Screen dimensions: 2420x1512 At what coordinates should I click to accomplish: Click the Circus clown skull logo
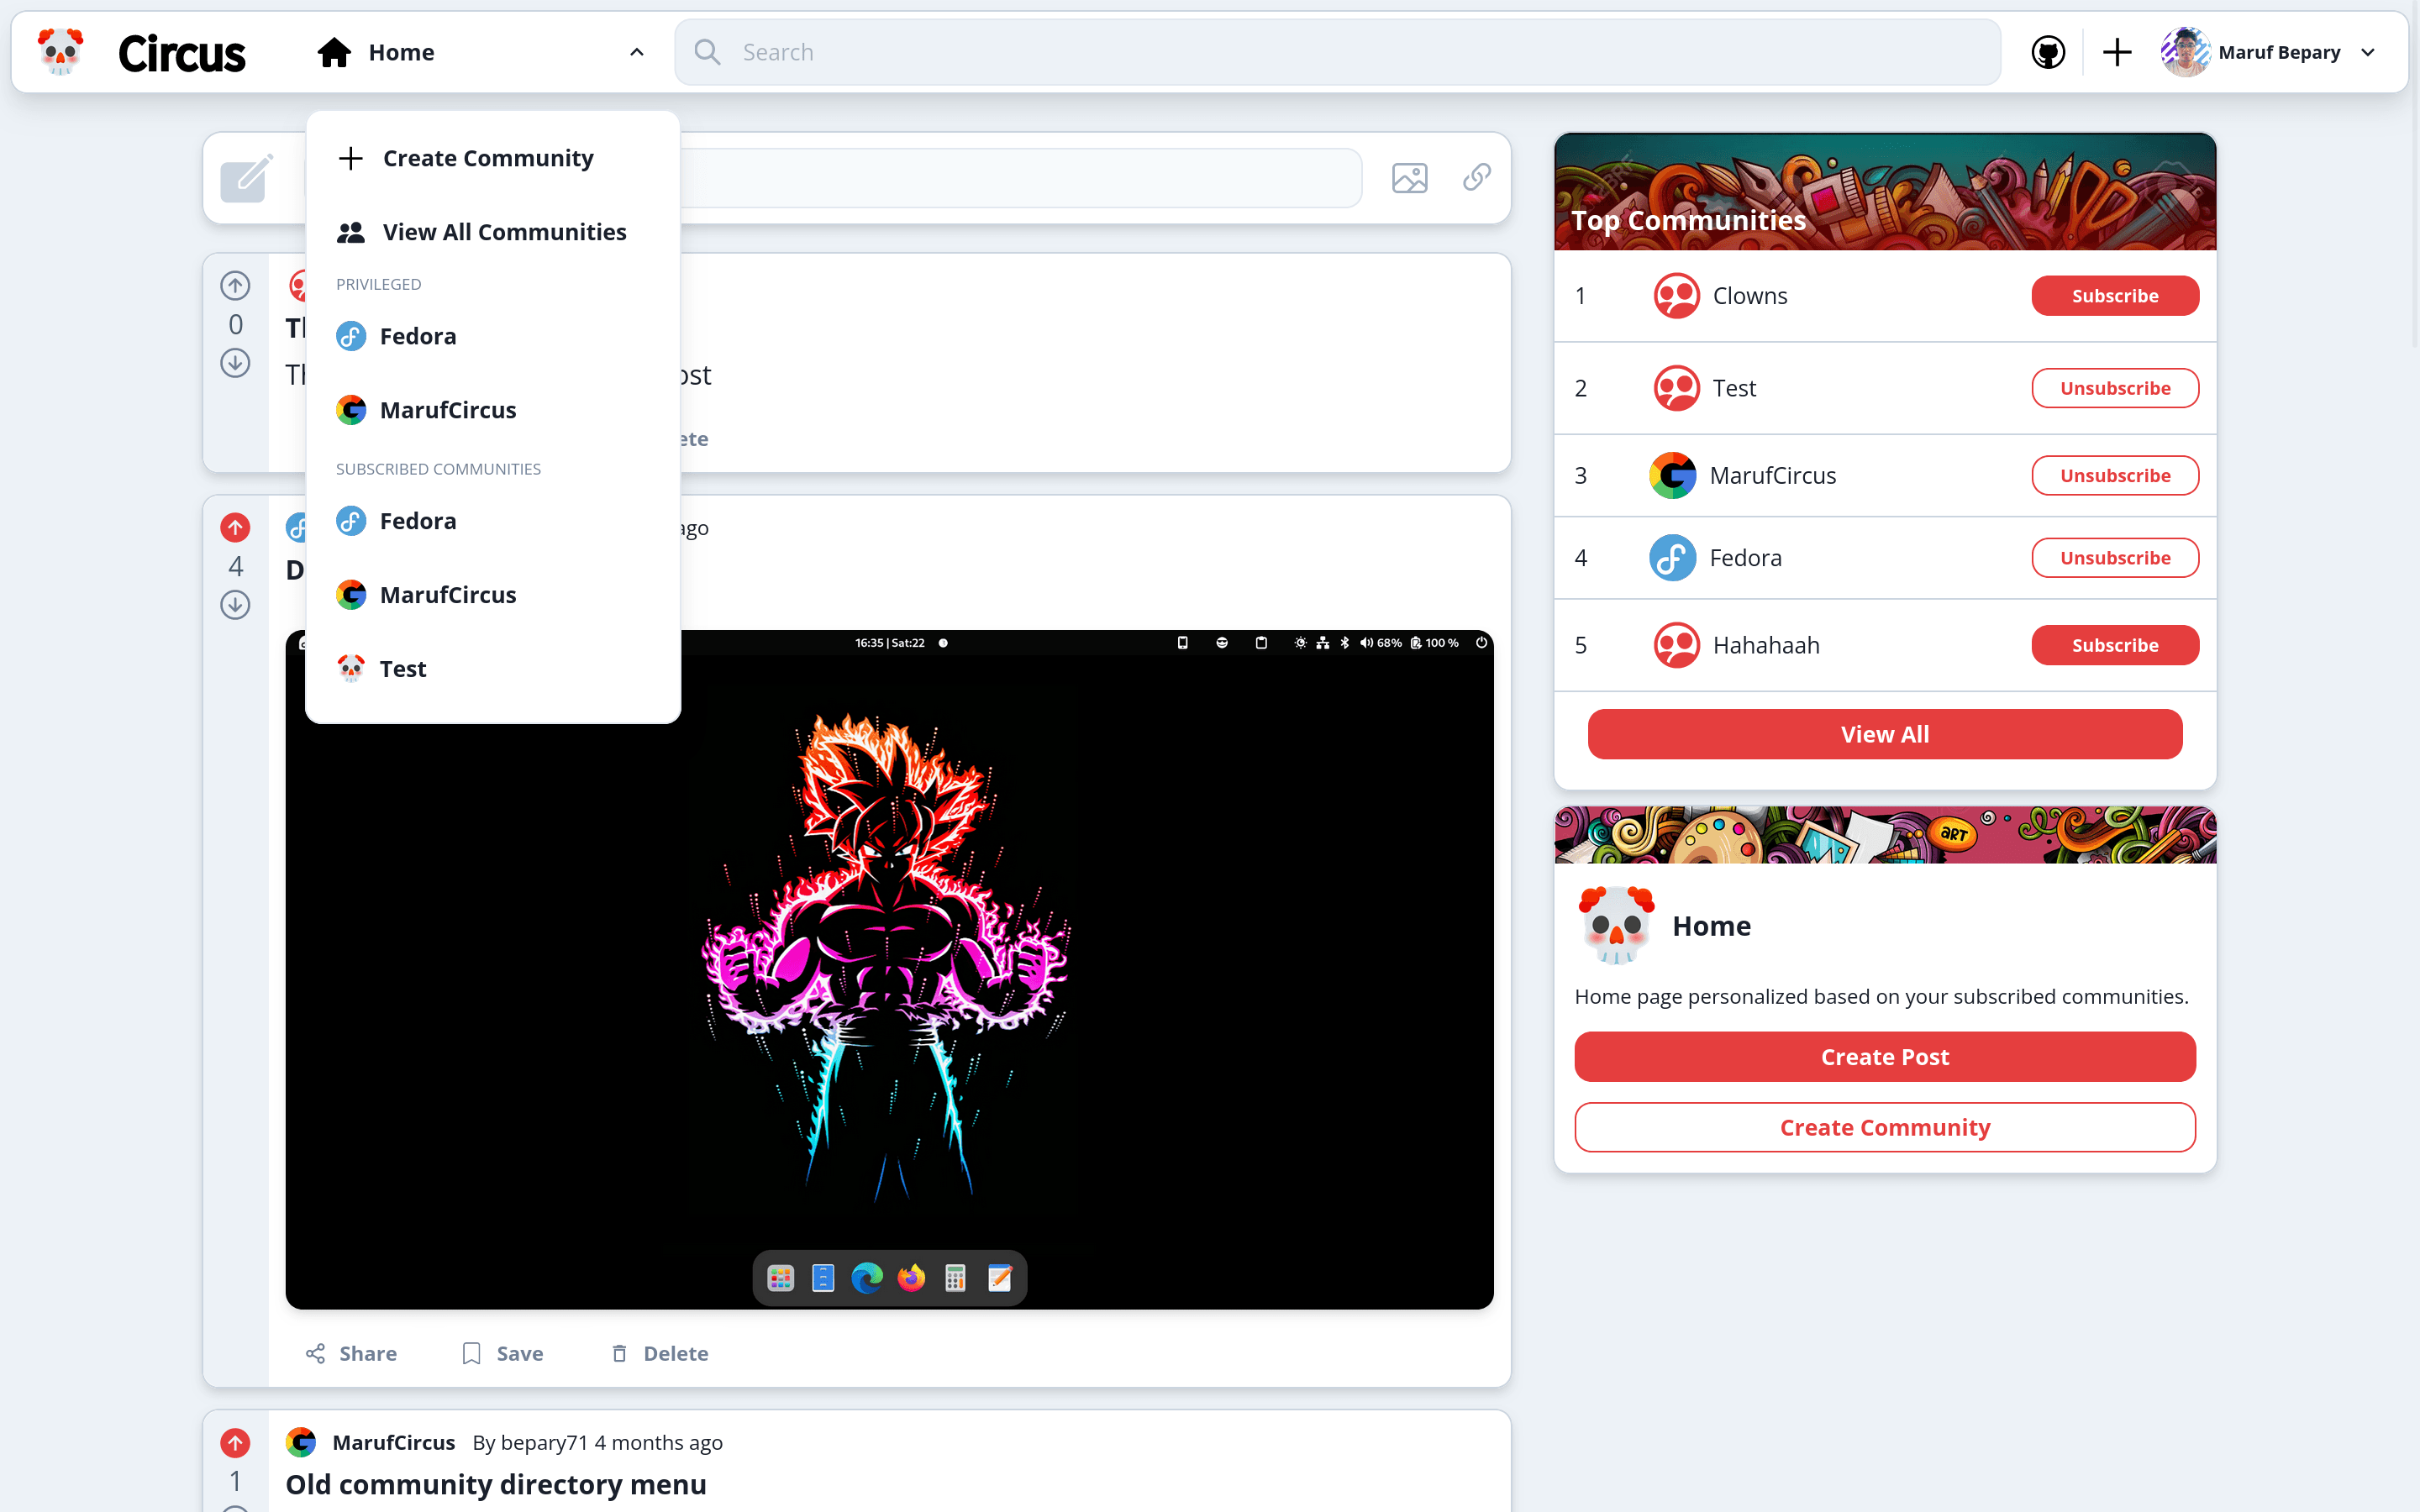pos(60,52)
